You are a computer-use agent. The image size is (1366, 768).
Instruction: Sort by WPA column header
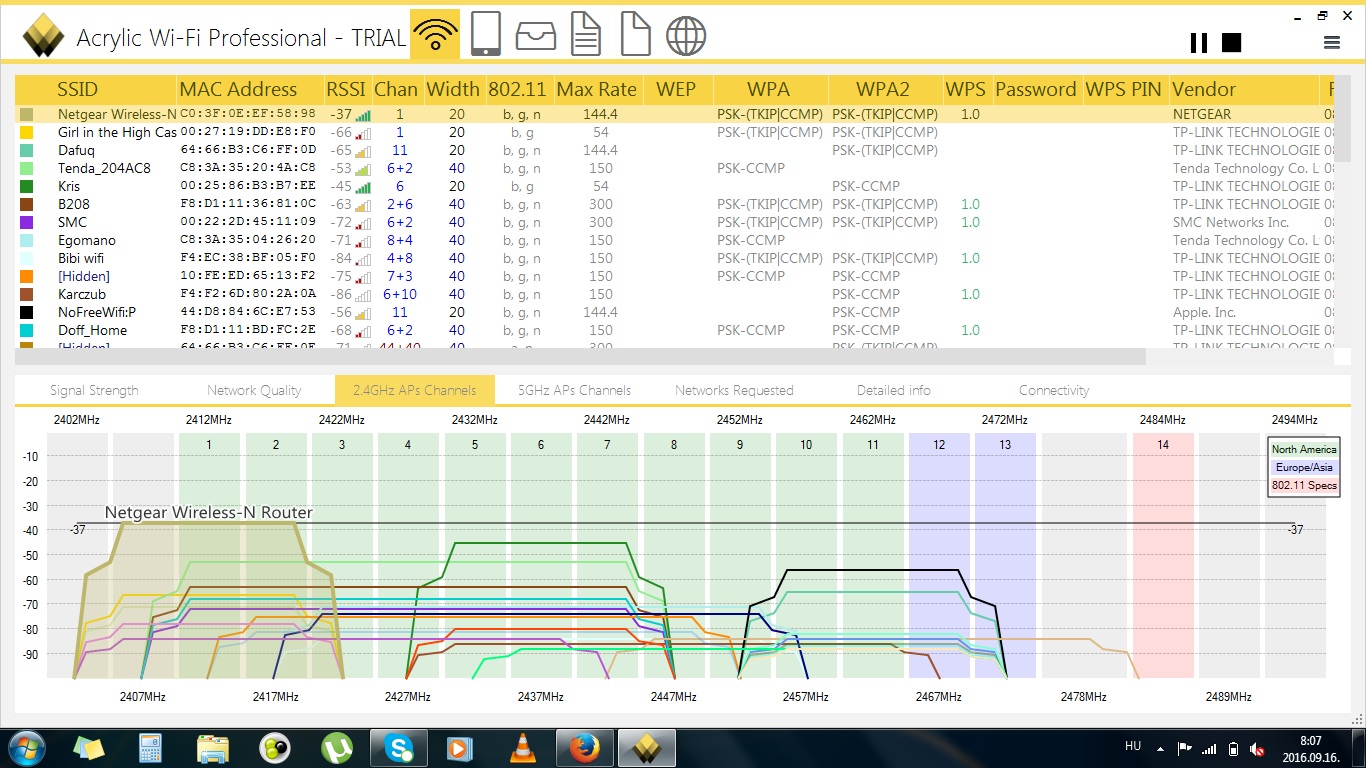768,89
